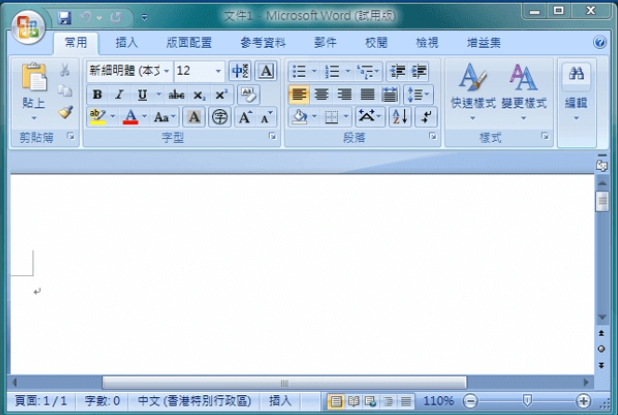Copy selection using copy icon

(65, 91)
